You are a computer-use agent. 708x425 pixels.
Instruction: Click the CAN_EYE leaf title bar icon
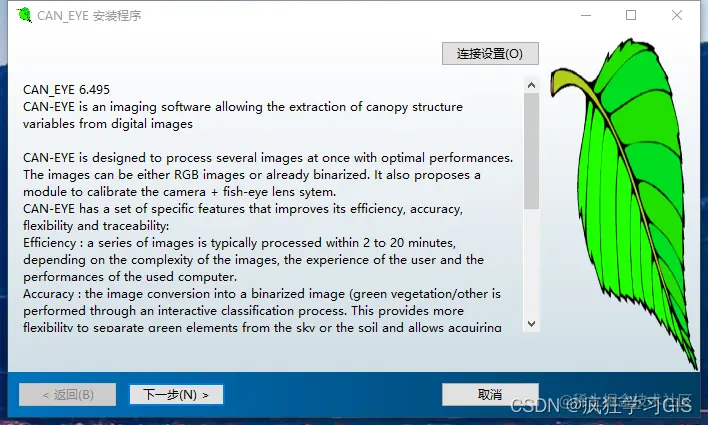pos(24,15)
